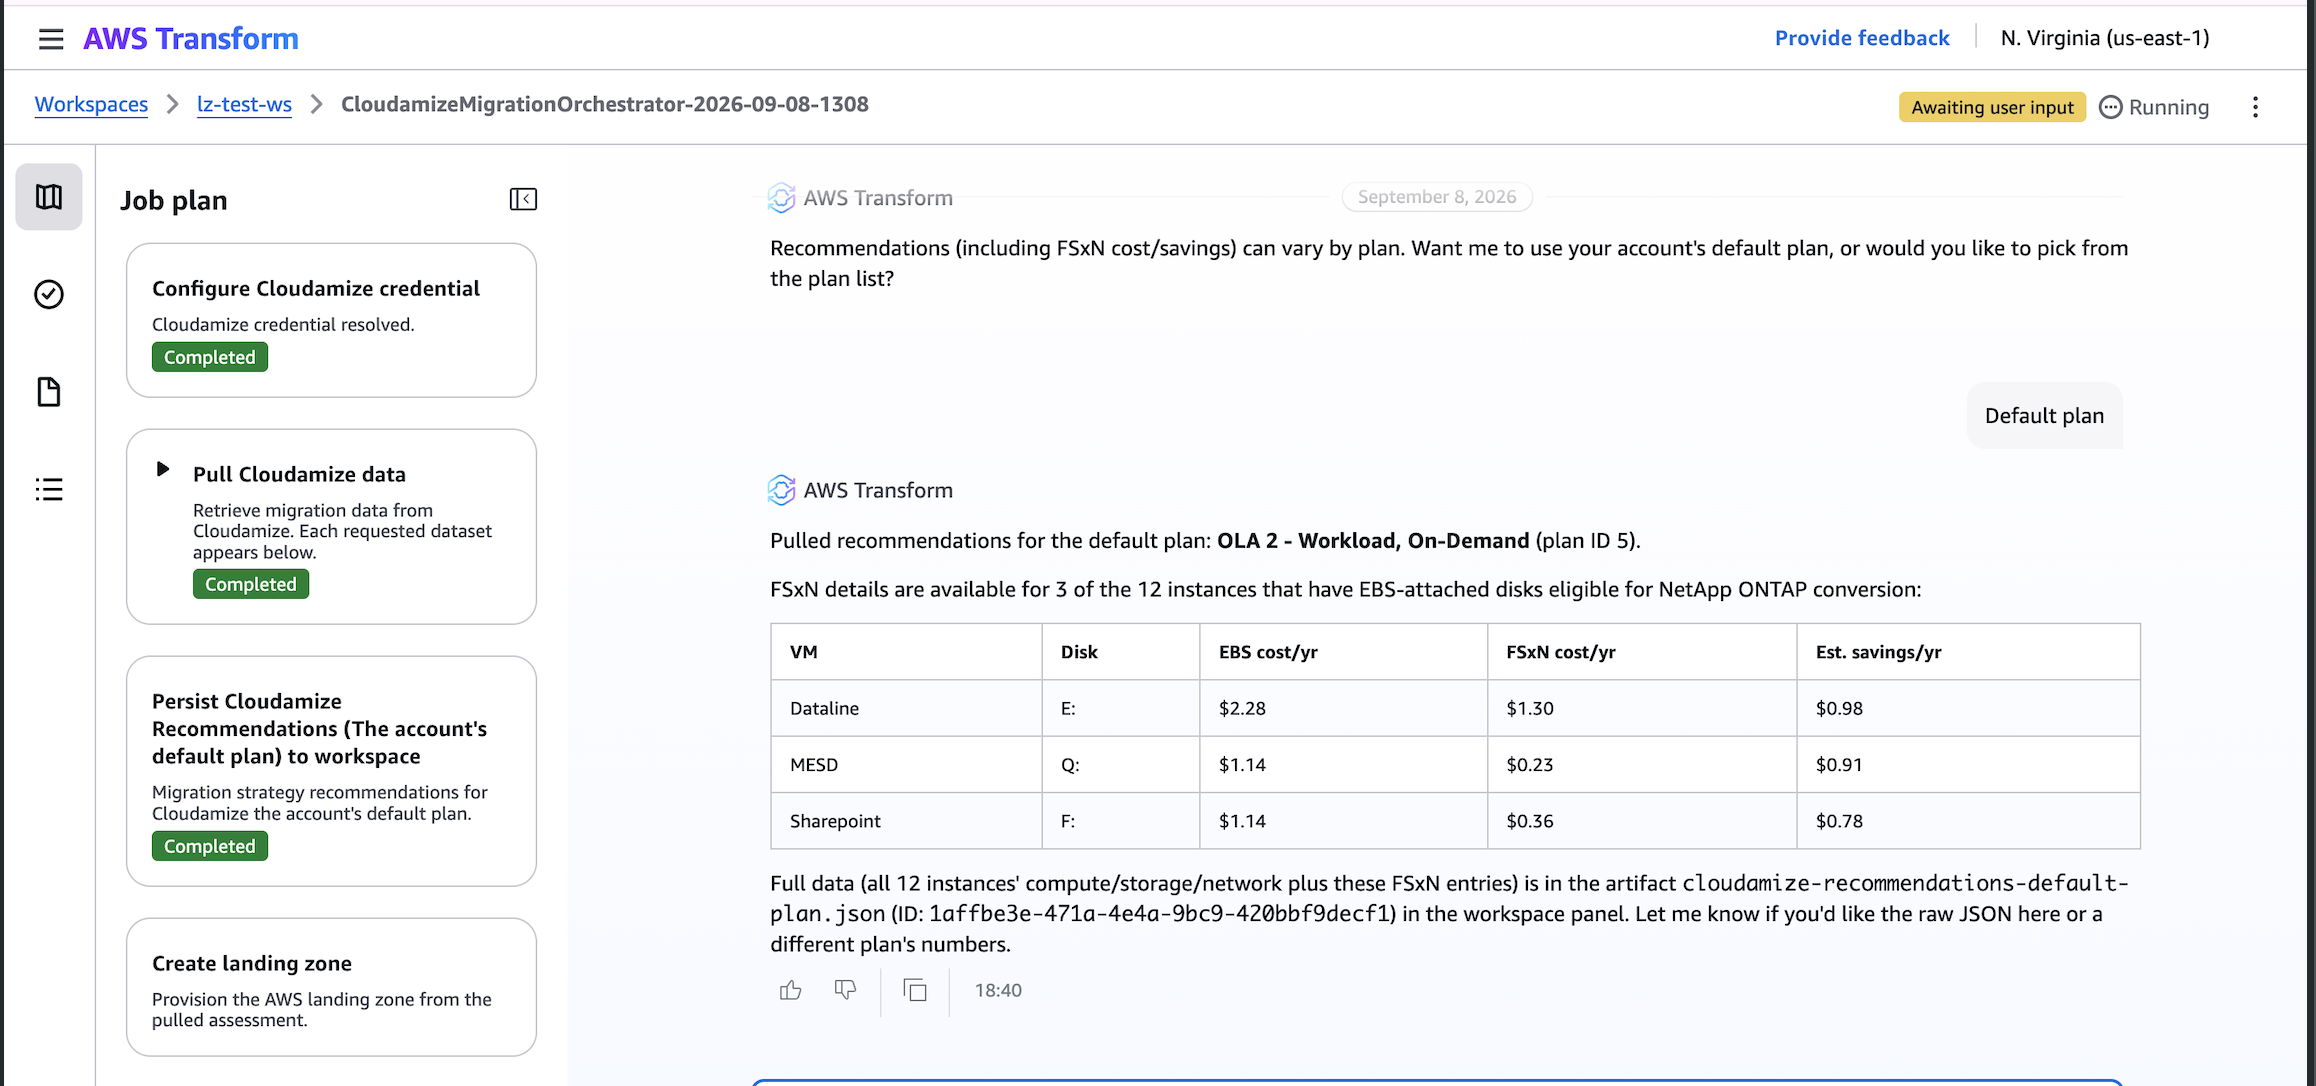This screenshot has height=1086, width=2316.
Task: Click the Dataline VM cell
Action: [x=906, y=708]
